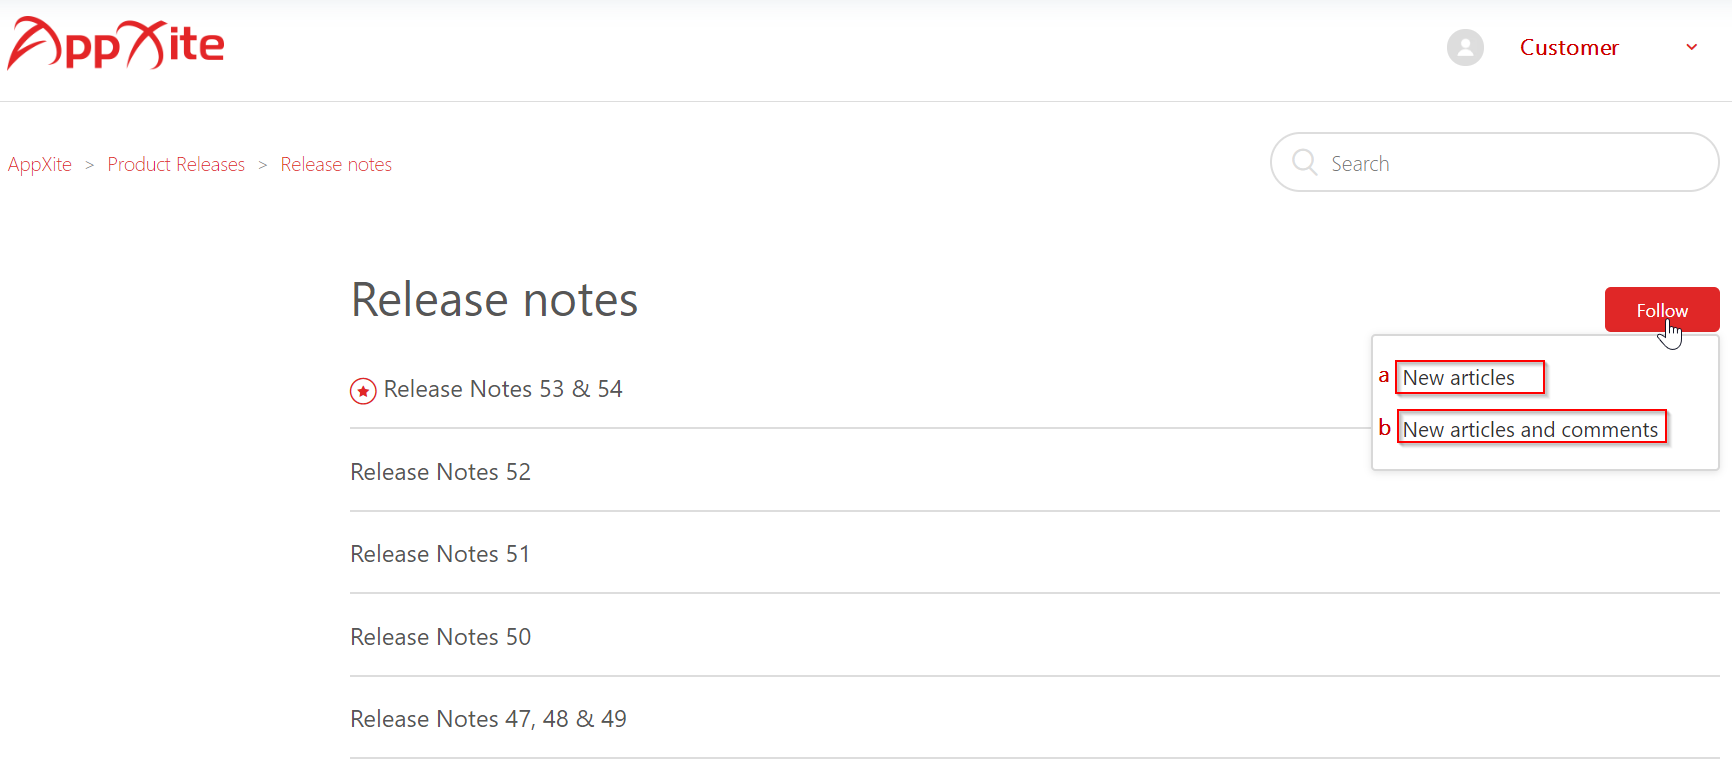Screen dimensions: 1732x762
Task: Click the annotation letter b marker
Action: (x=1384, y=427)
